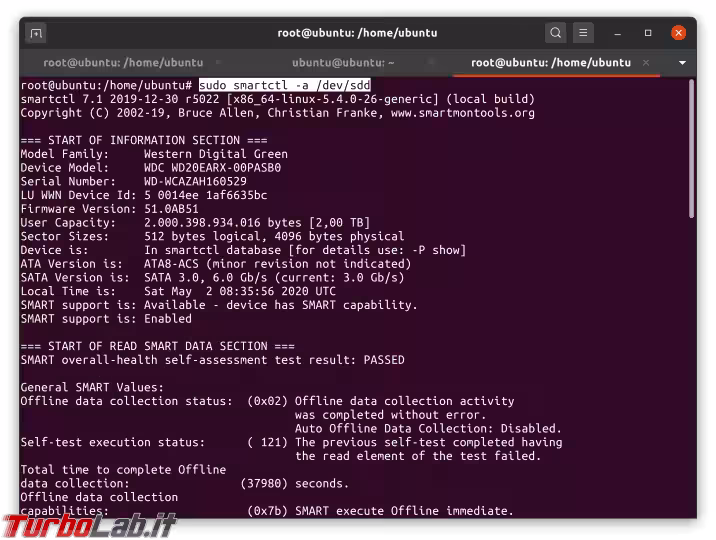Expand the tab list dropdown arrow
This screenshot has height=540, width=716.
[682, 63]
